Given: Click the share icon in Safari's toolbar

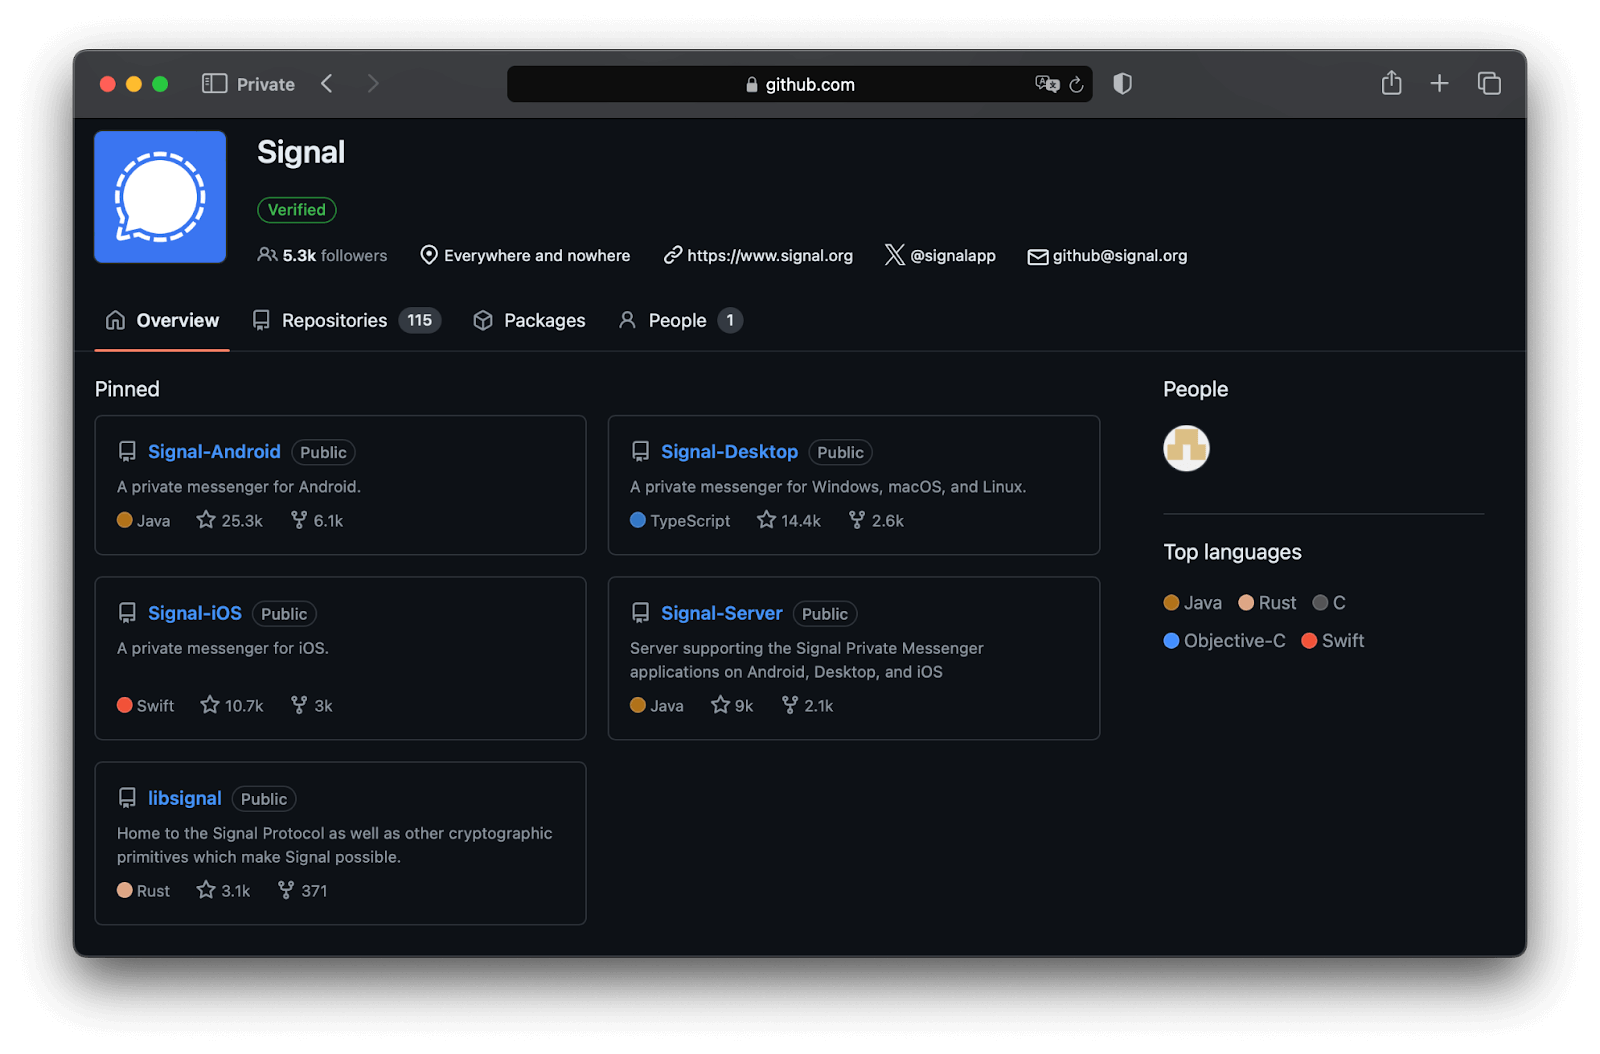Looking at the screenshot, I should pos(1390,83).
